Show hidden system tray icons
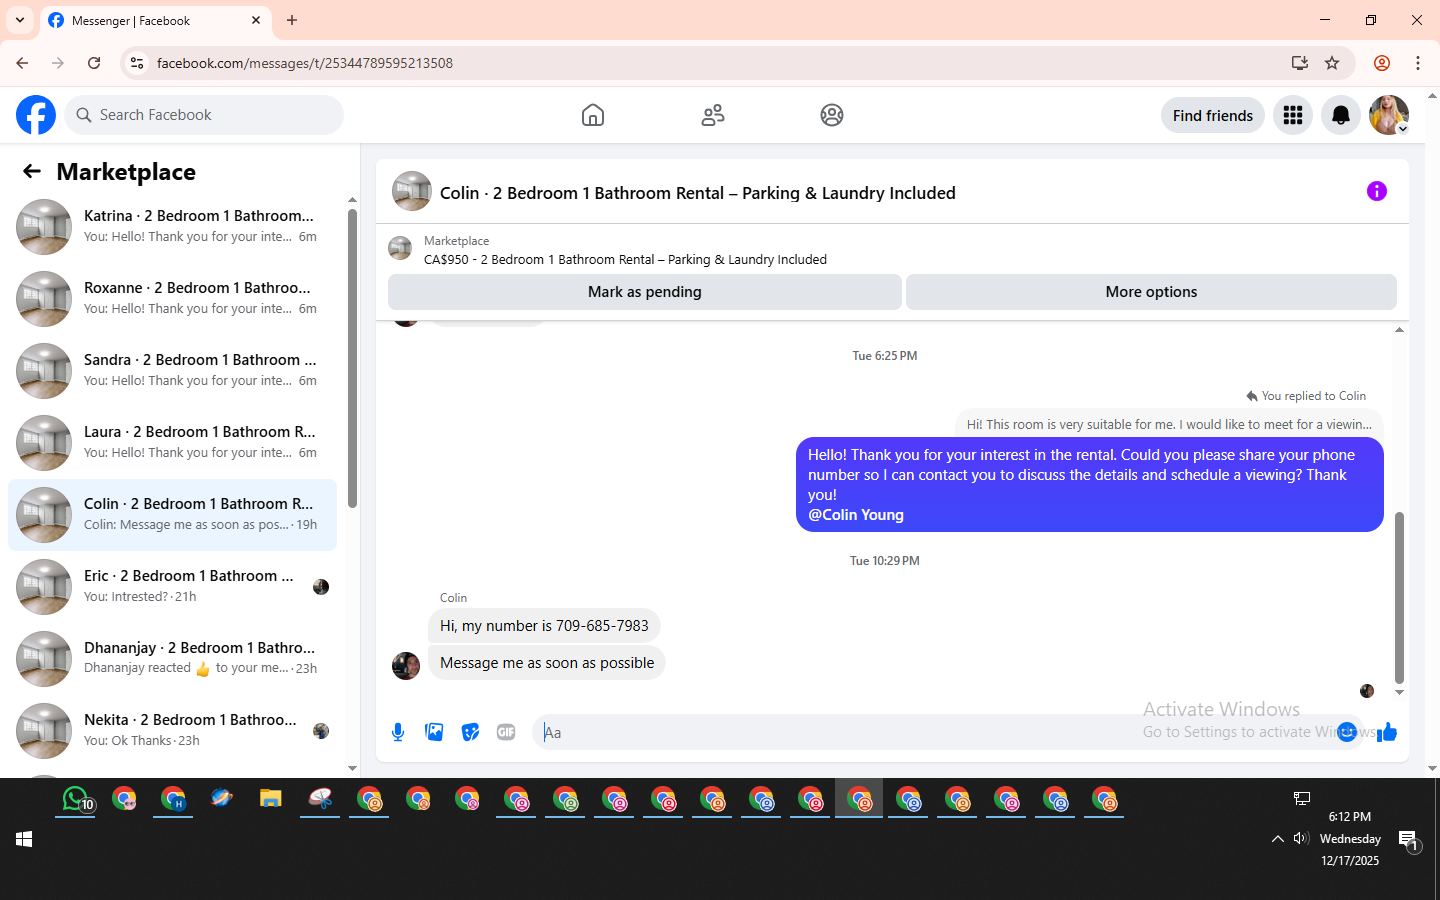The image size is (1440, 900). click(1277, 839)
